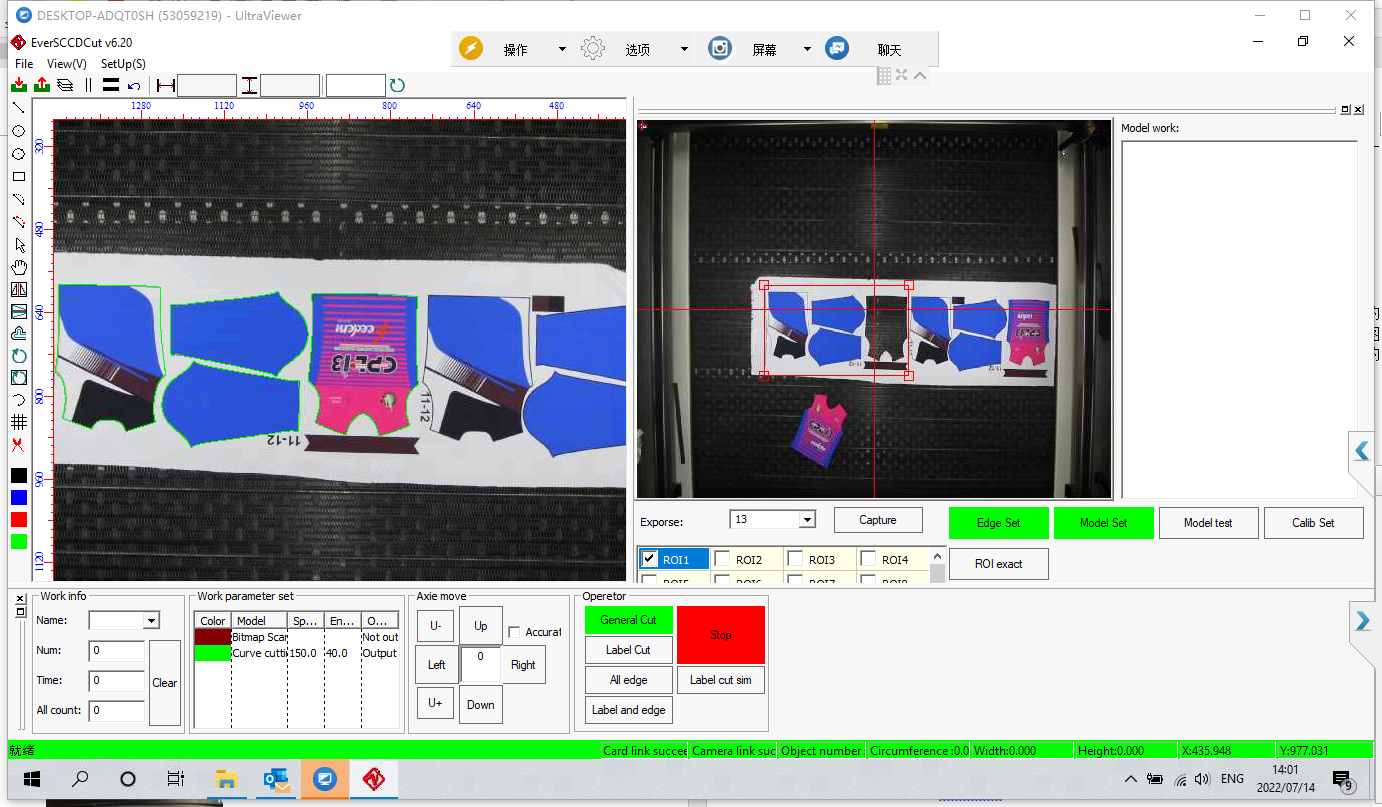Click the ROI list scrollbar up arrow
Image resolution: width=1382 pixels, height=807 pixels.
coord(937,555)
